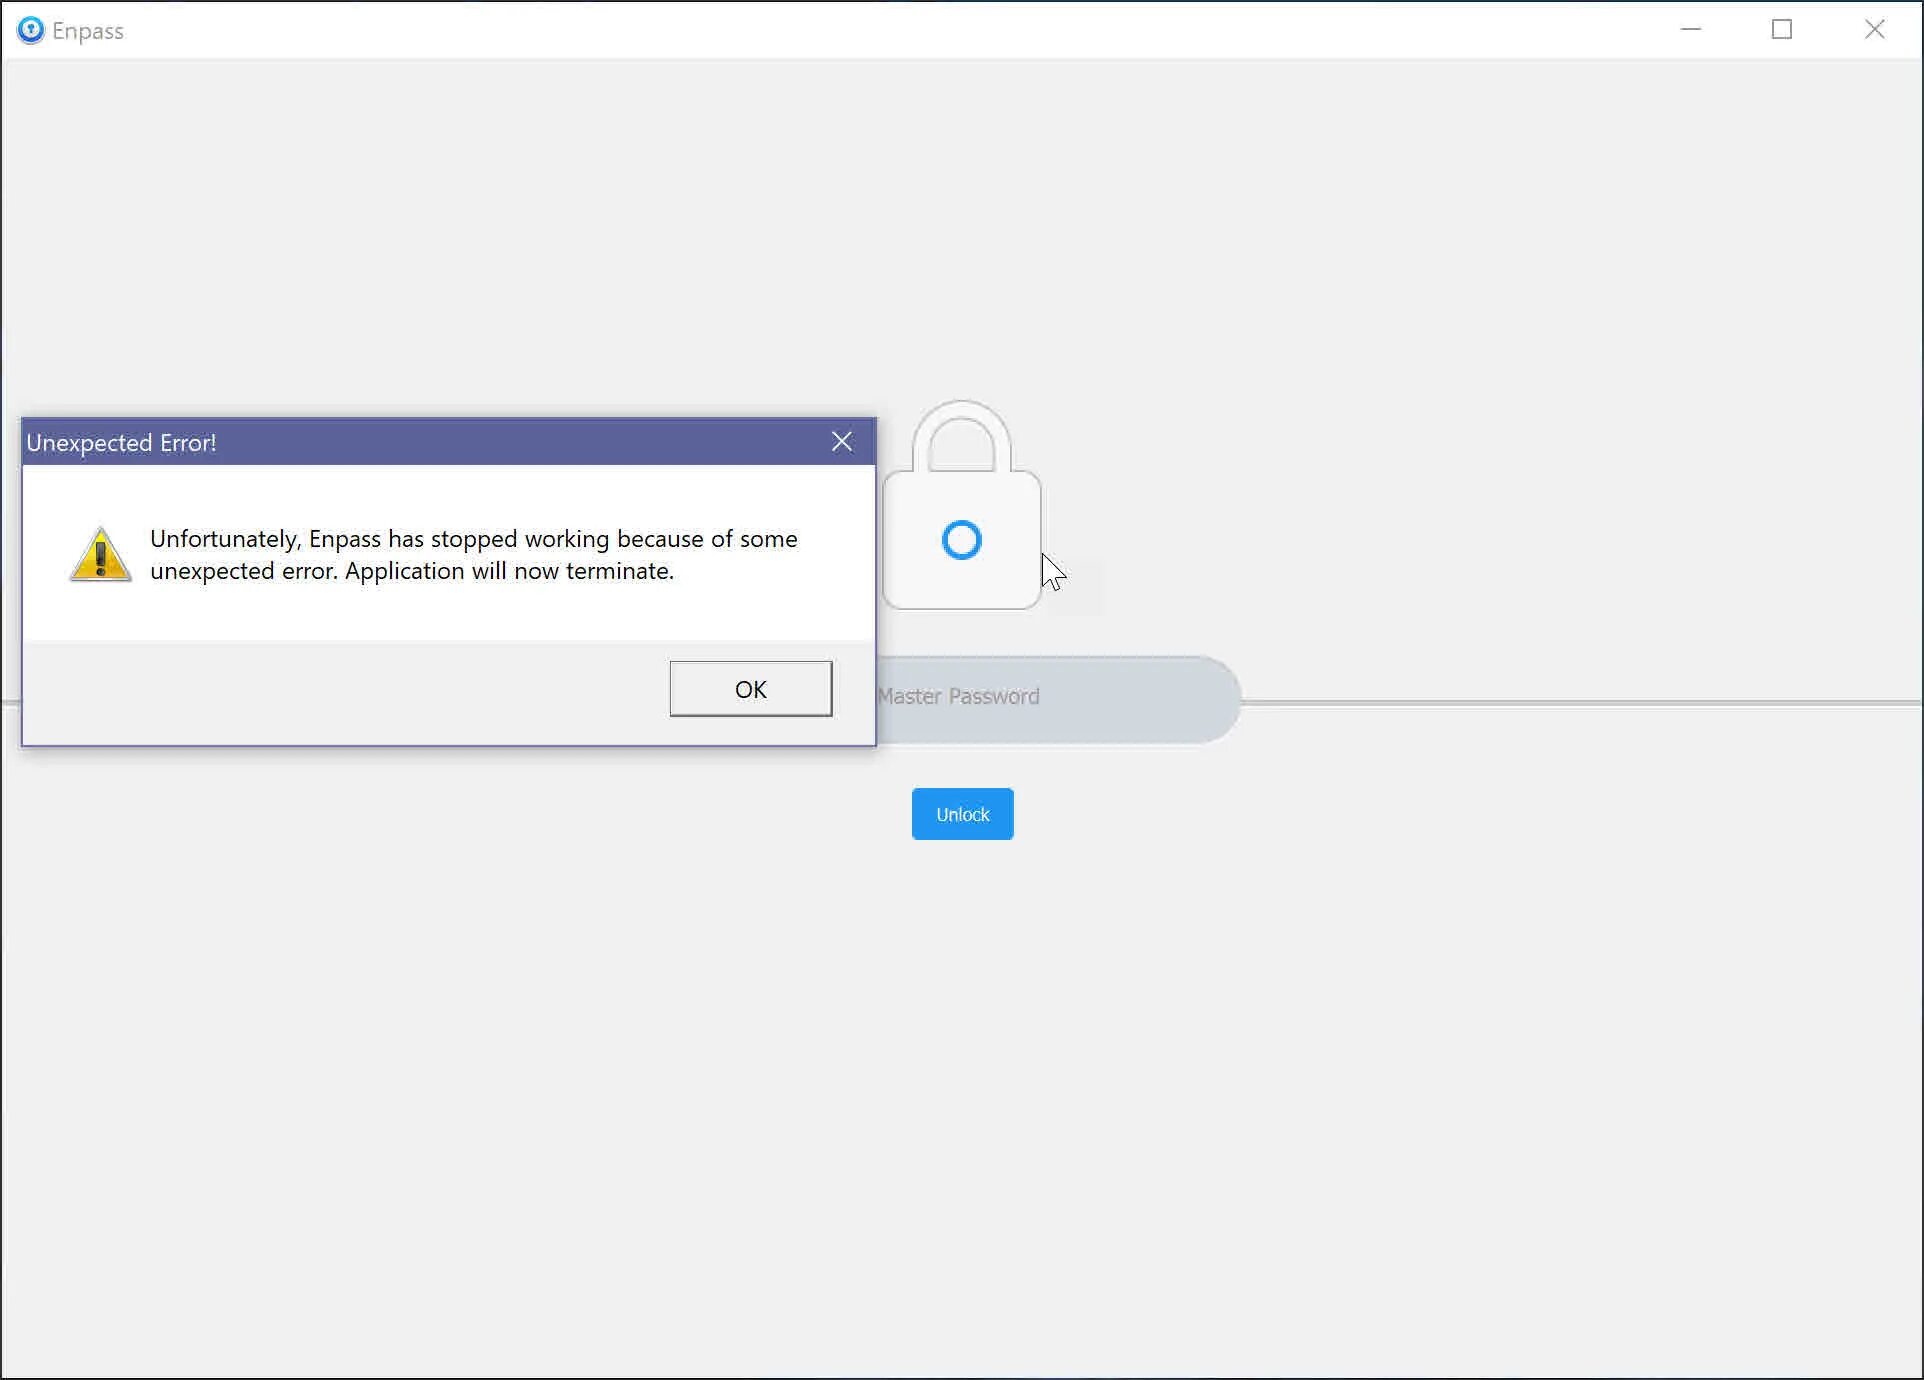Click the 'Unexpected Error!' dialog title
The image size is (1924, 1380).
[121, 443]
